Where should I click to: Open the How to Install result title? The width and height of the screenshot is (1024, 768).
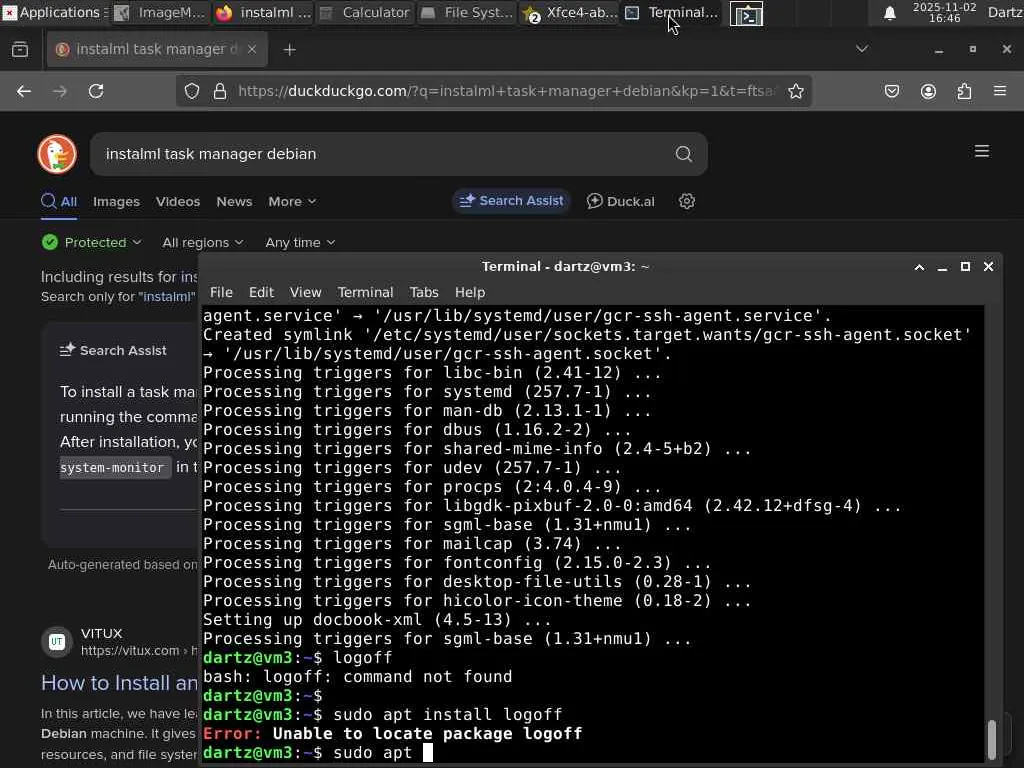[x=119, y=683]
